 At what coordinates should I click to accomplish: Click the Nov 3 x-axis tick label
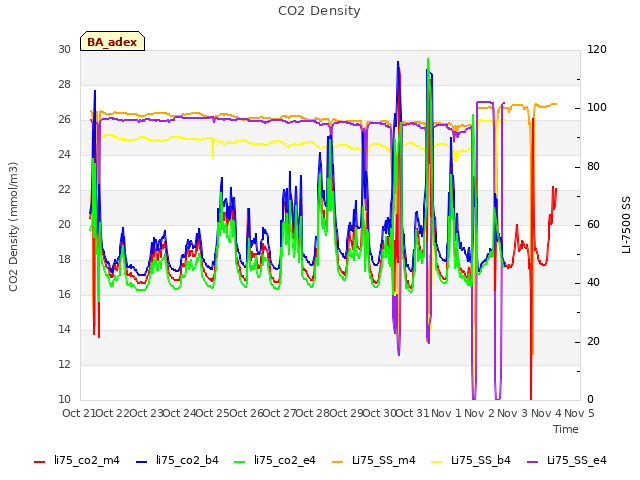click(x=513, y=413)
